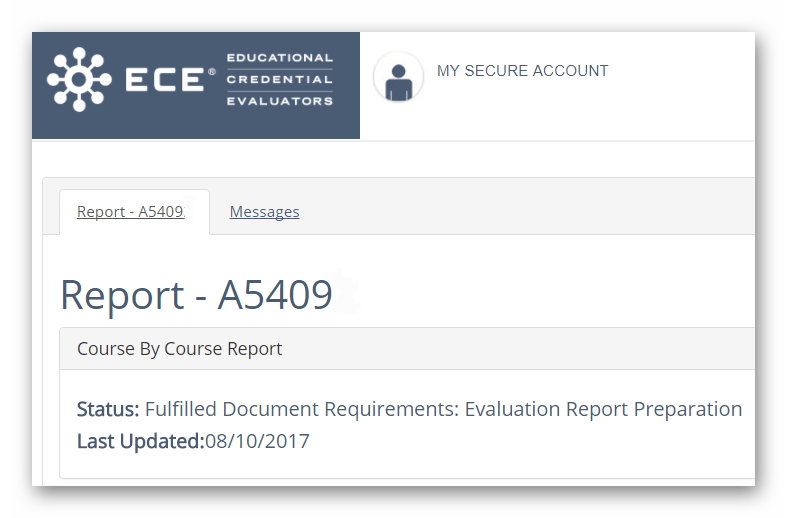Click the blue ECE header banner background
The image size is (787, 518).
(x=196, y=125)
